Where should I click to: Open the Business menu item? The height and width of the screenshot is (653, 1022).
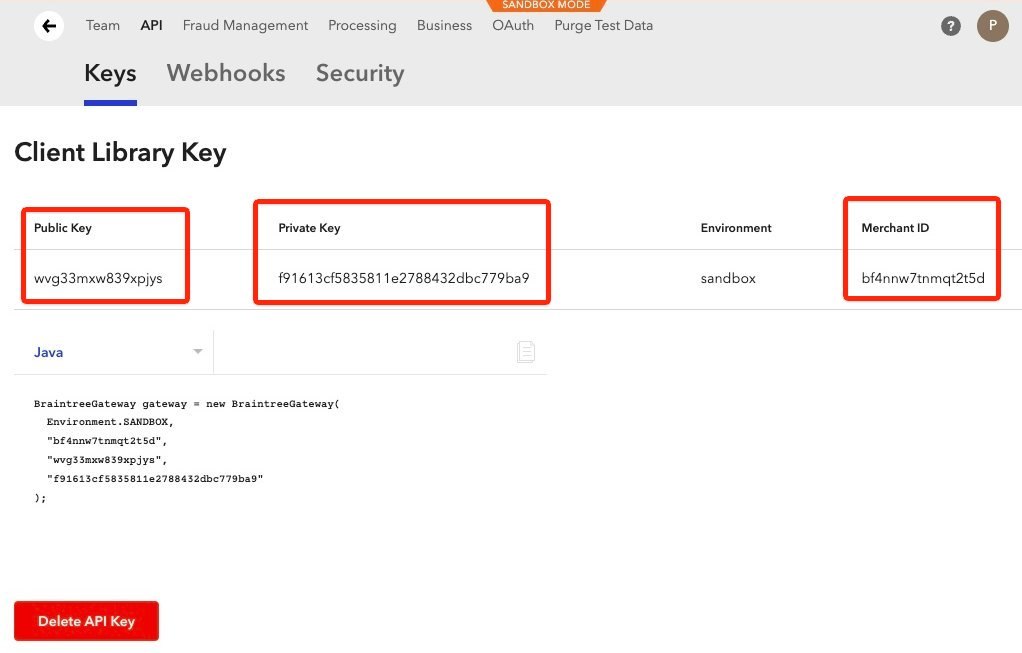tap(444, 25)
